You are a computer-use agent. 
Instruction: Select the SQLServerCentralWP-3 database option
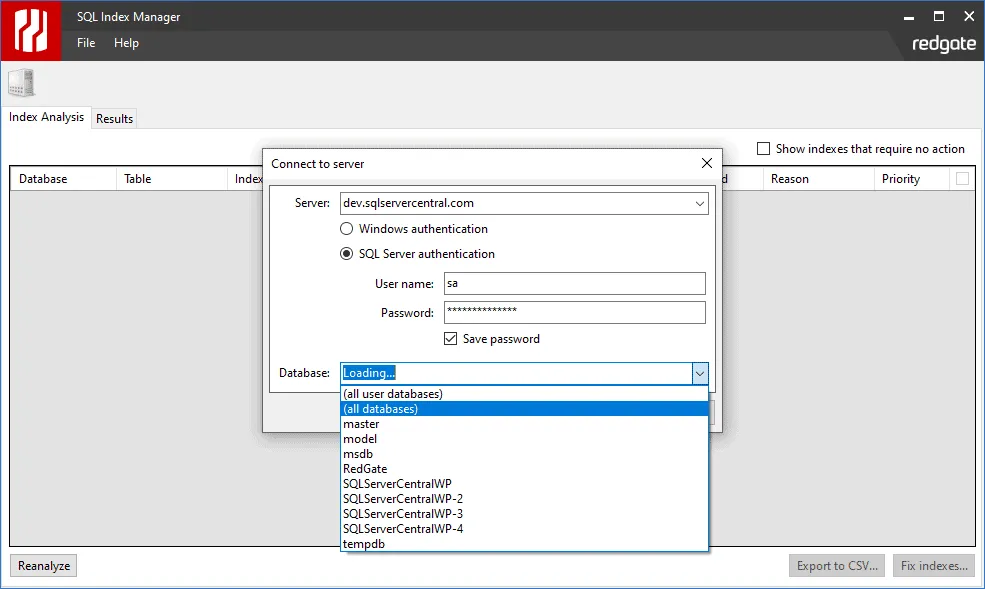click(x=525, y=514)
